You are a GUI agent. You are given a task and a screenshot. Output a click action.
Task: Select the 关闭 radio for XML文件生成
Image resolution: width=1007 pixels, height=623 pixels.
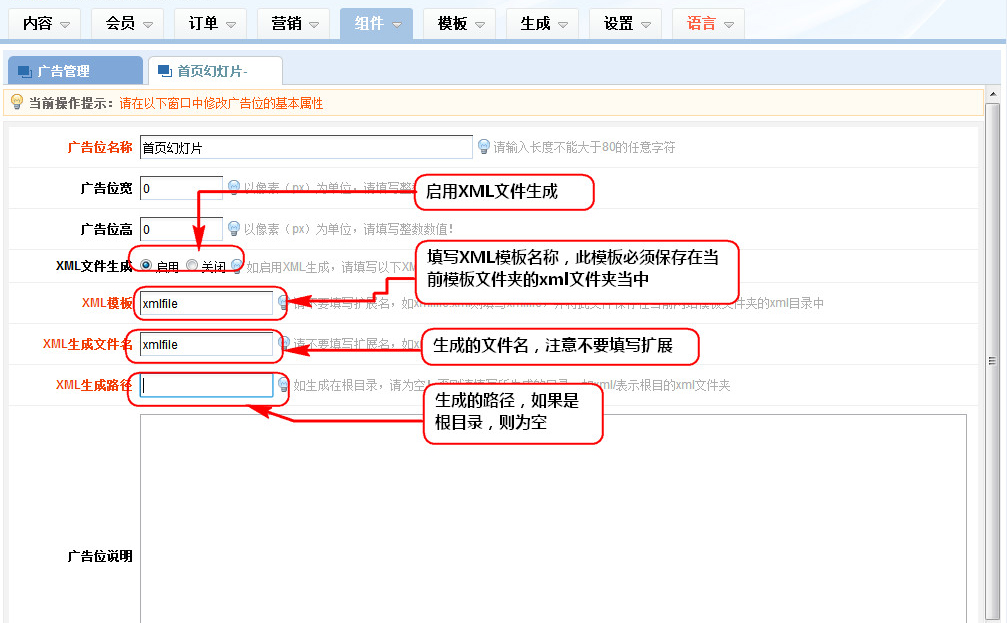[x=192, y=266]
